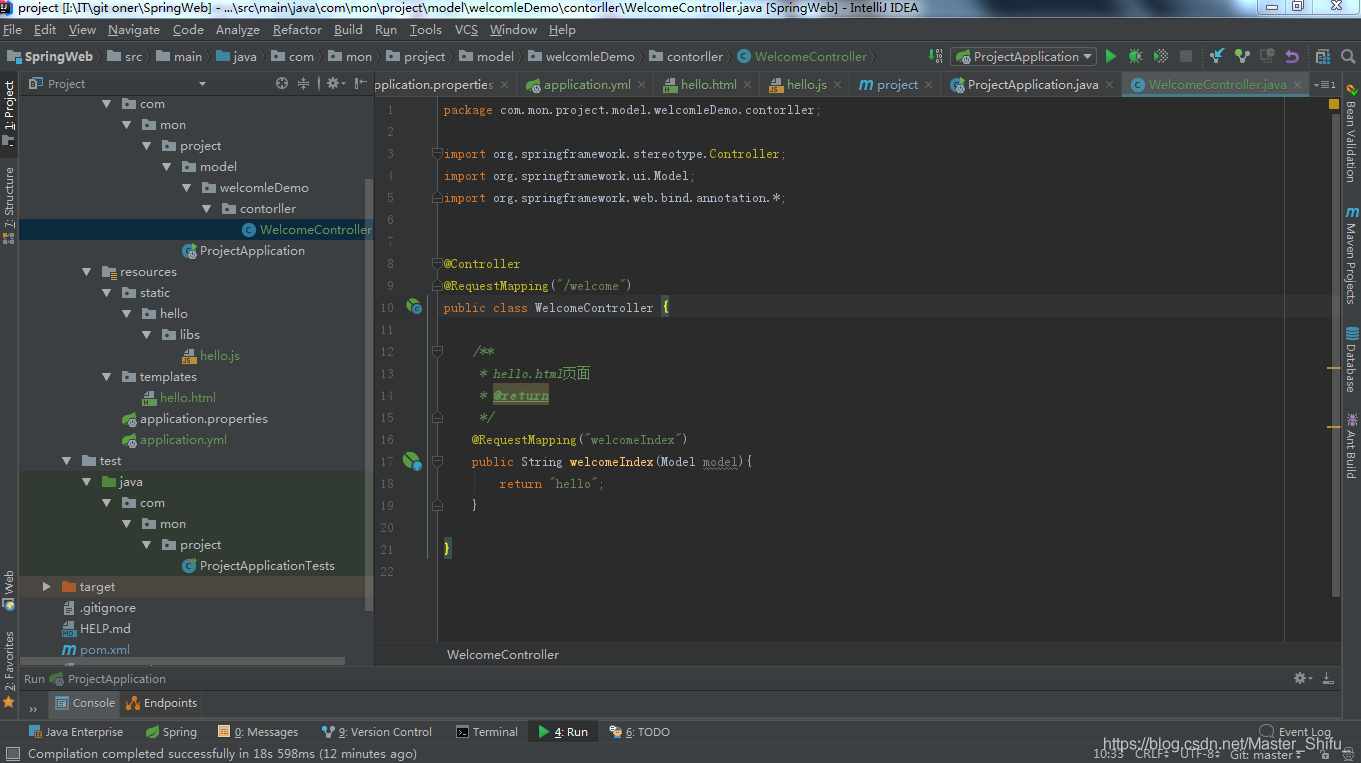The width and height of the screenshot is (1361, 763).
Task: Open the Spring tool window button
Action: 171,732
